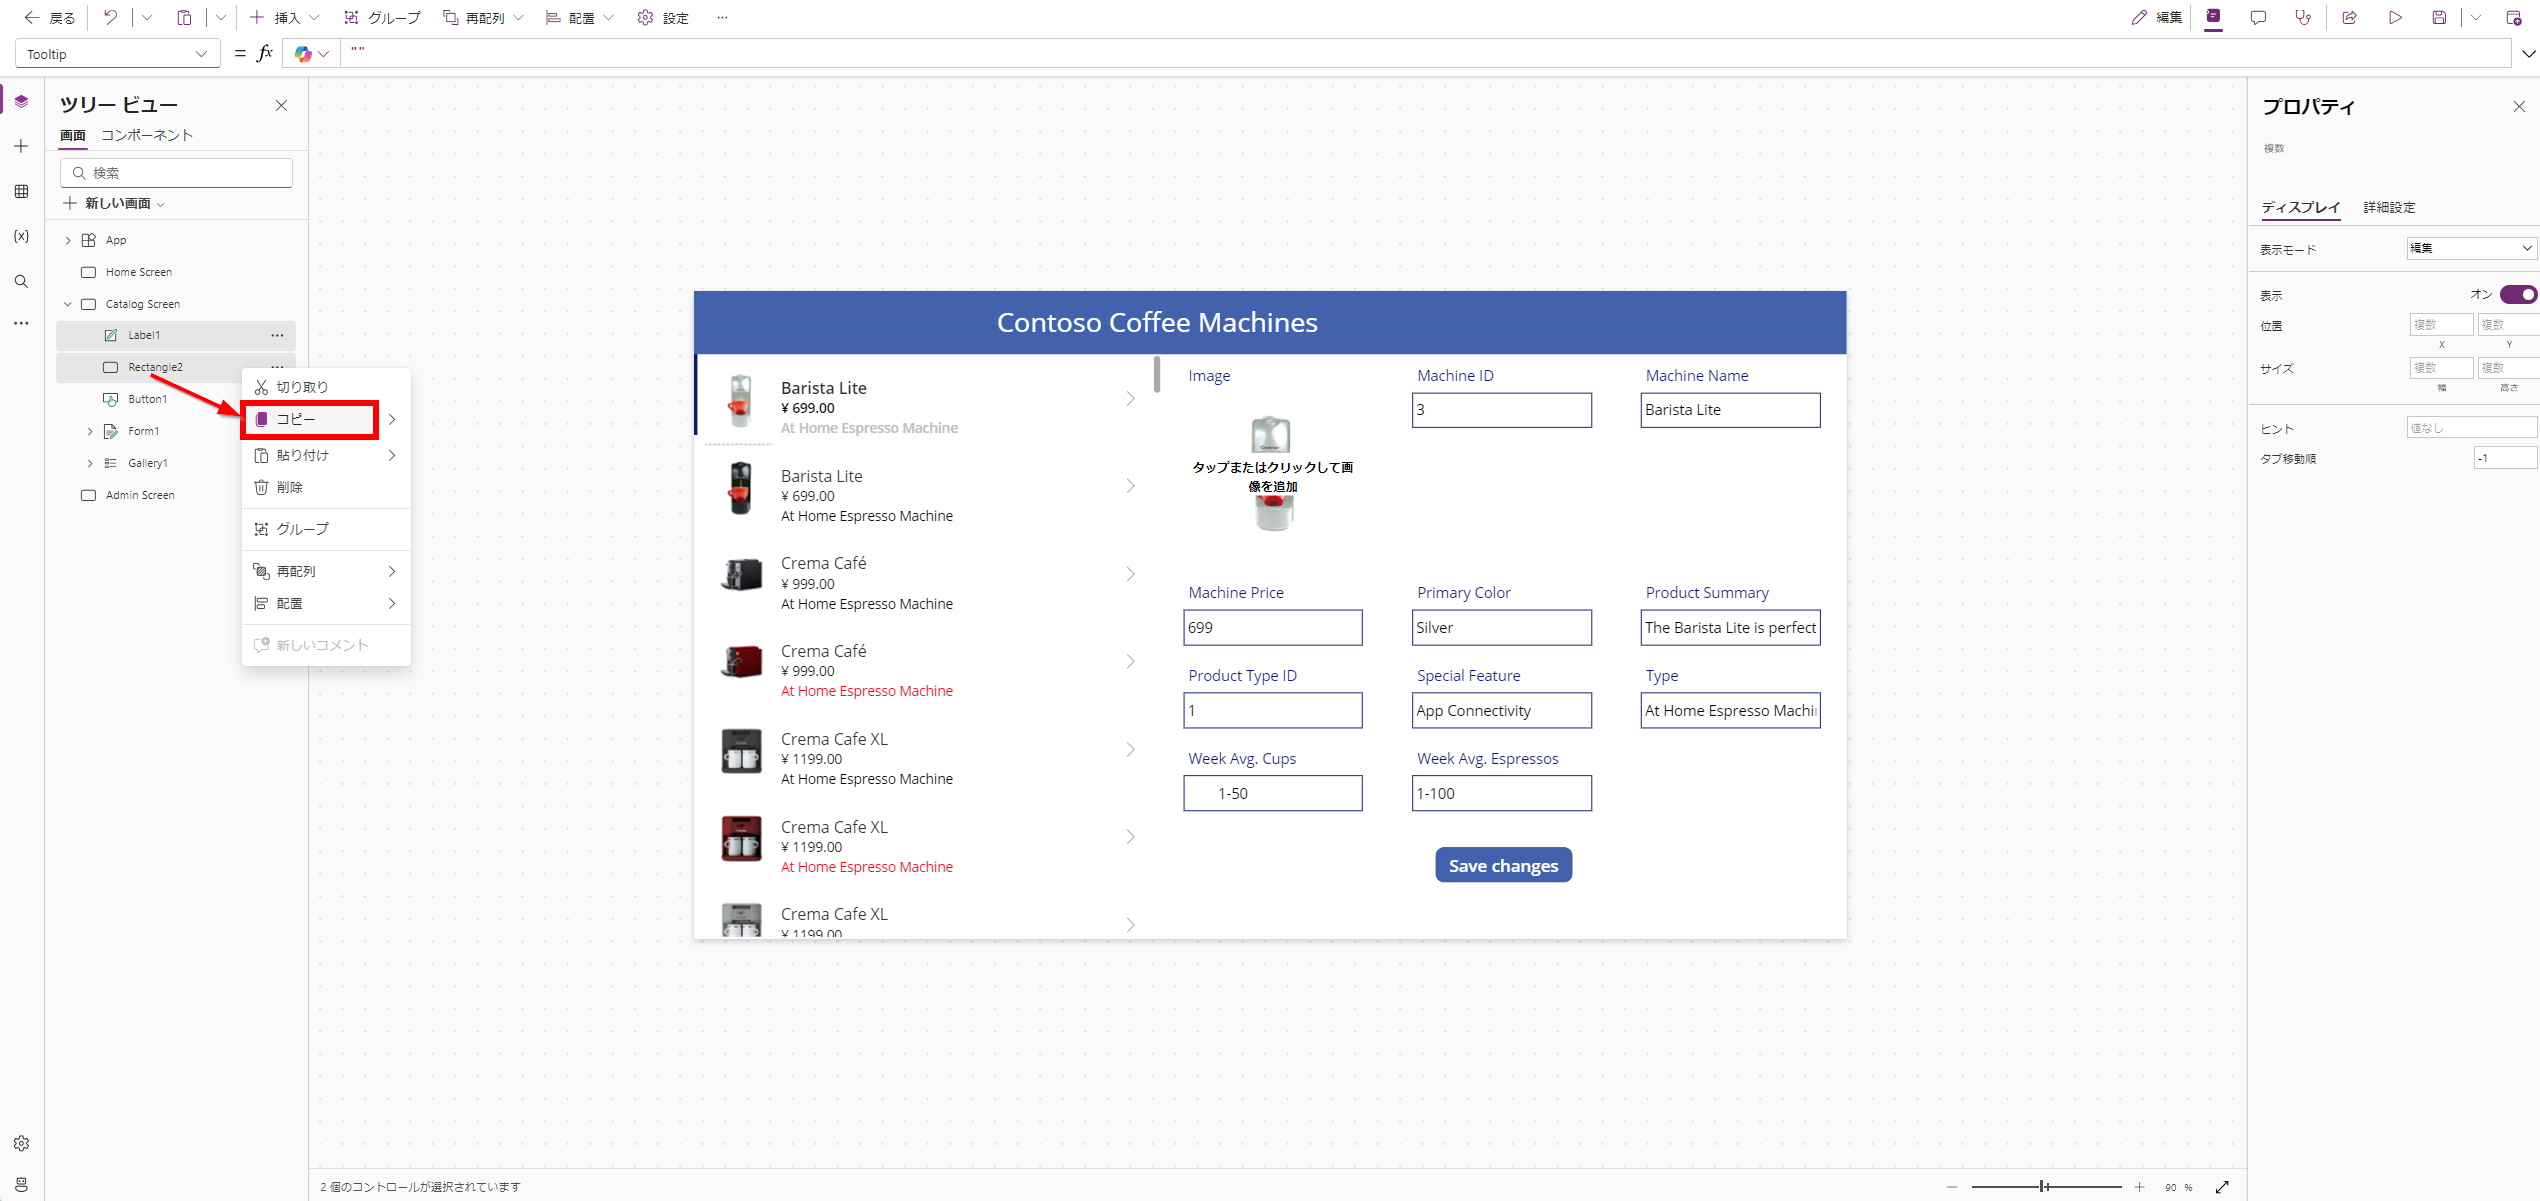The height and width of the screenshot is (1201, 2540).
Task: Open the Variables pane icon
Action: click(21, 236)
